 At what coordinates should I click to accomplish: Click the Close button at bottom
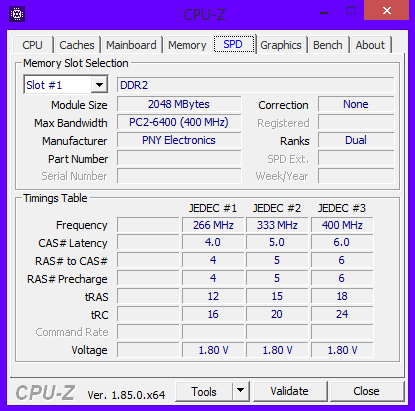click(366, 391)
